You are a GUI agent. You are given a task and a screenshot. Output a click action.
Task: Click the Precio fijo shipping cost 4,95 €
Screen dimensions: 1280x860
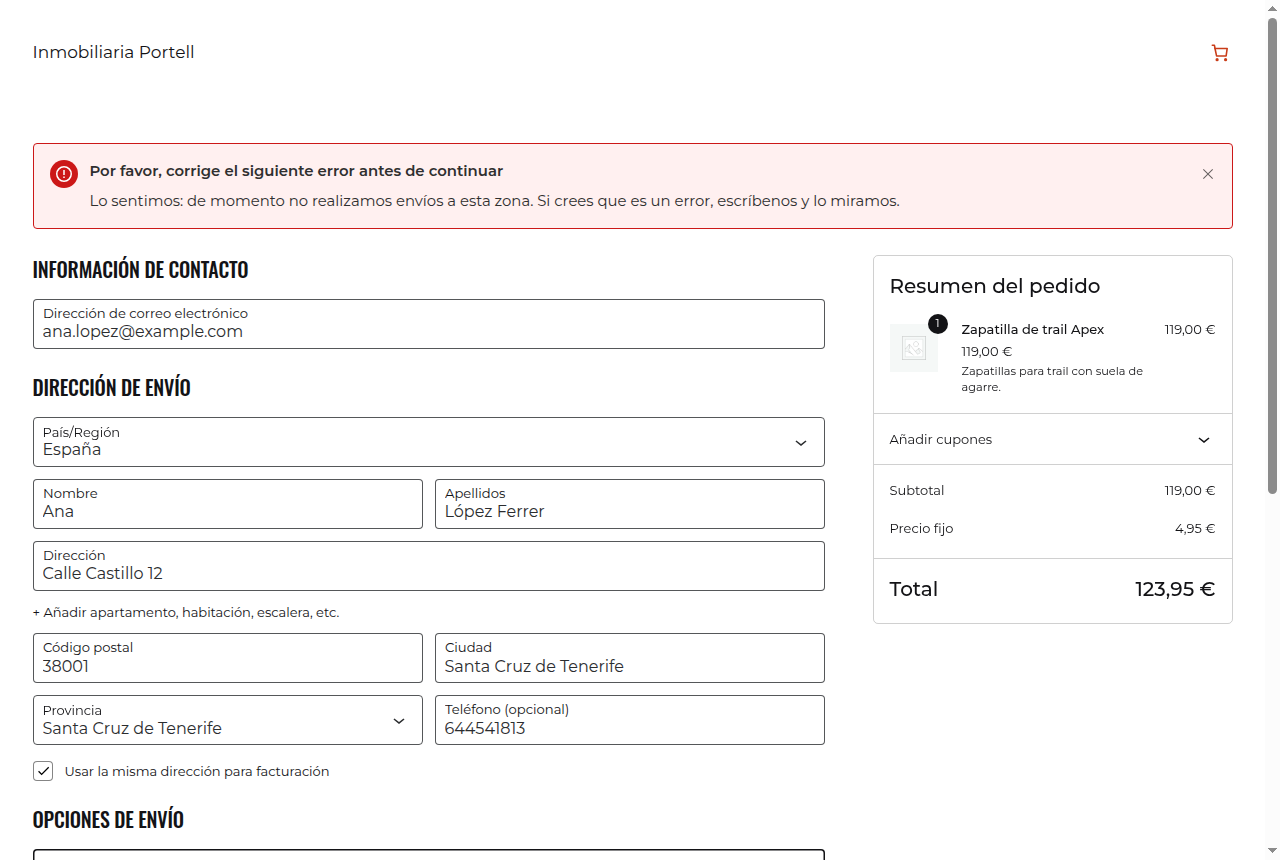[x=1195, y=528]
